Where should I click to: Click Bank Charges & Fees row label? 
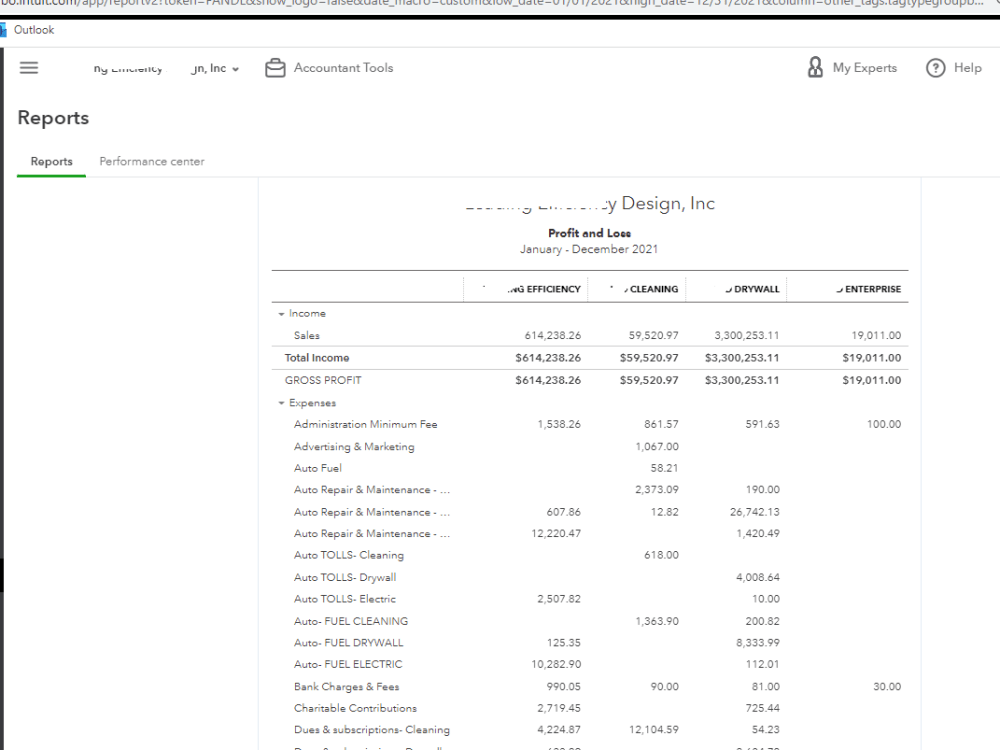coord(346,687)
